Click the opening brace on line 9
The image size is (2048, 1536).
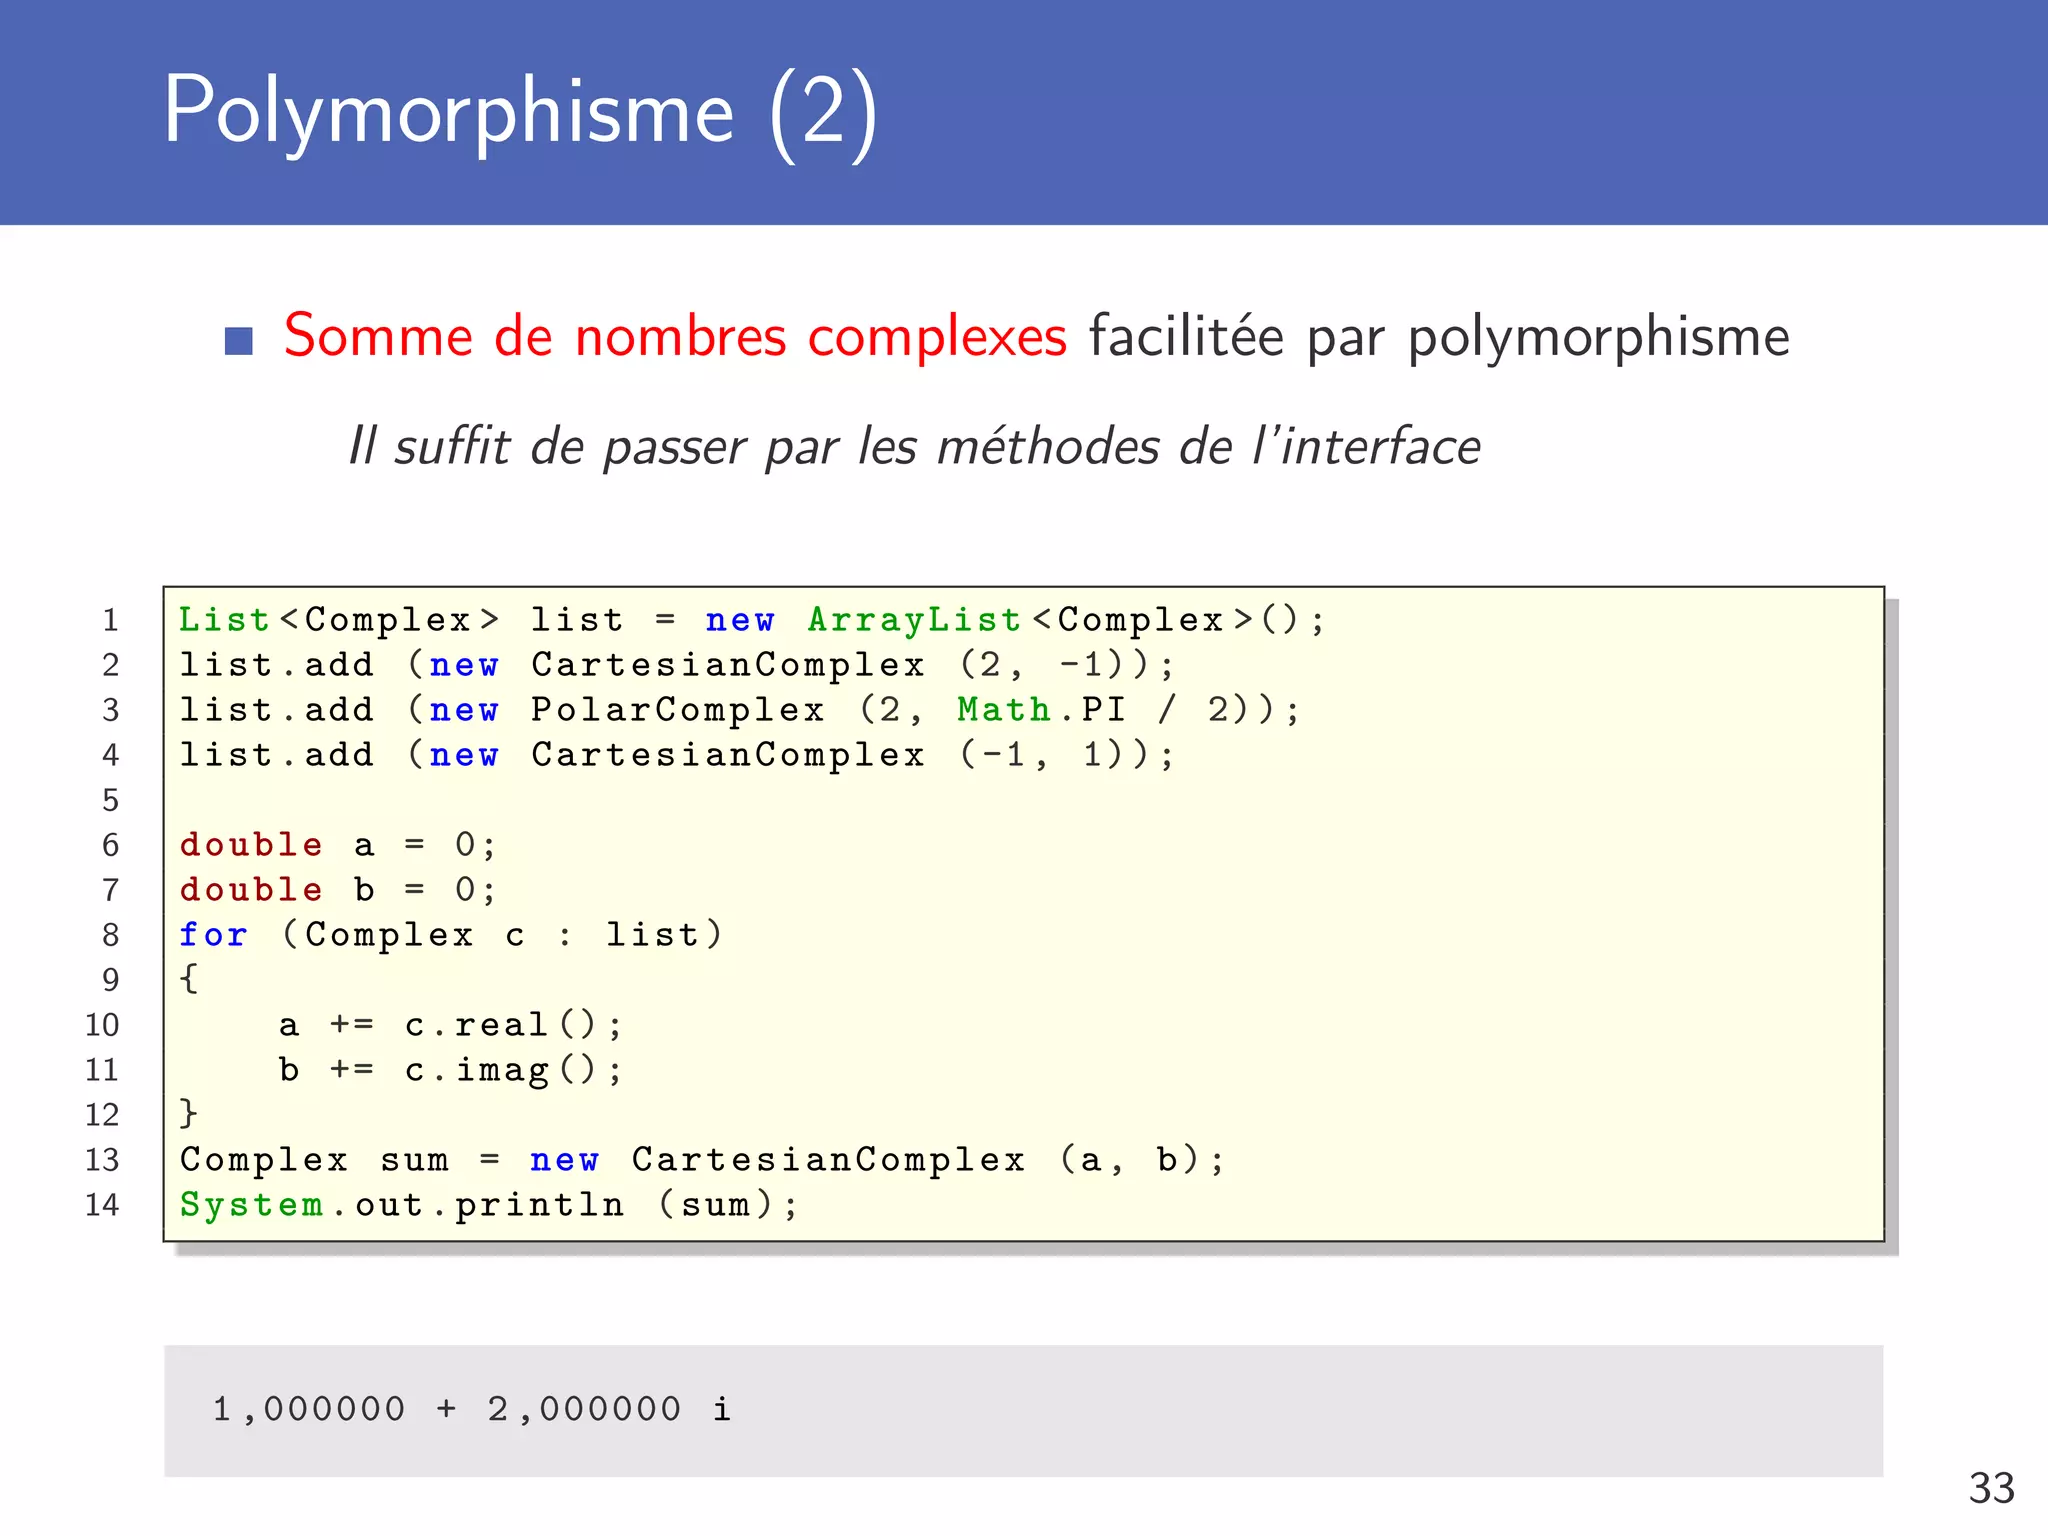188,979
